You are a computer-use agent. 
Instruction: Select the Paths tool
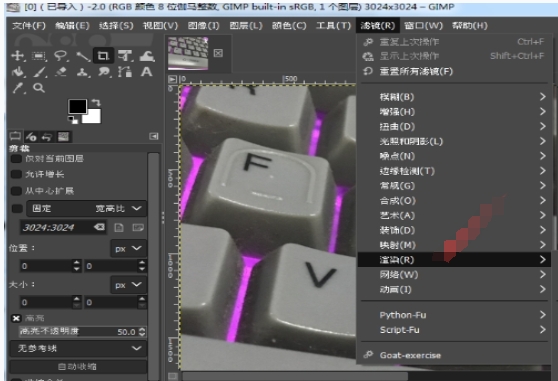tap(125, 72)
